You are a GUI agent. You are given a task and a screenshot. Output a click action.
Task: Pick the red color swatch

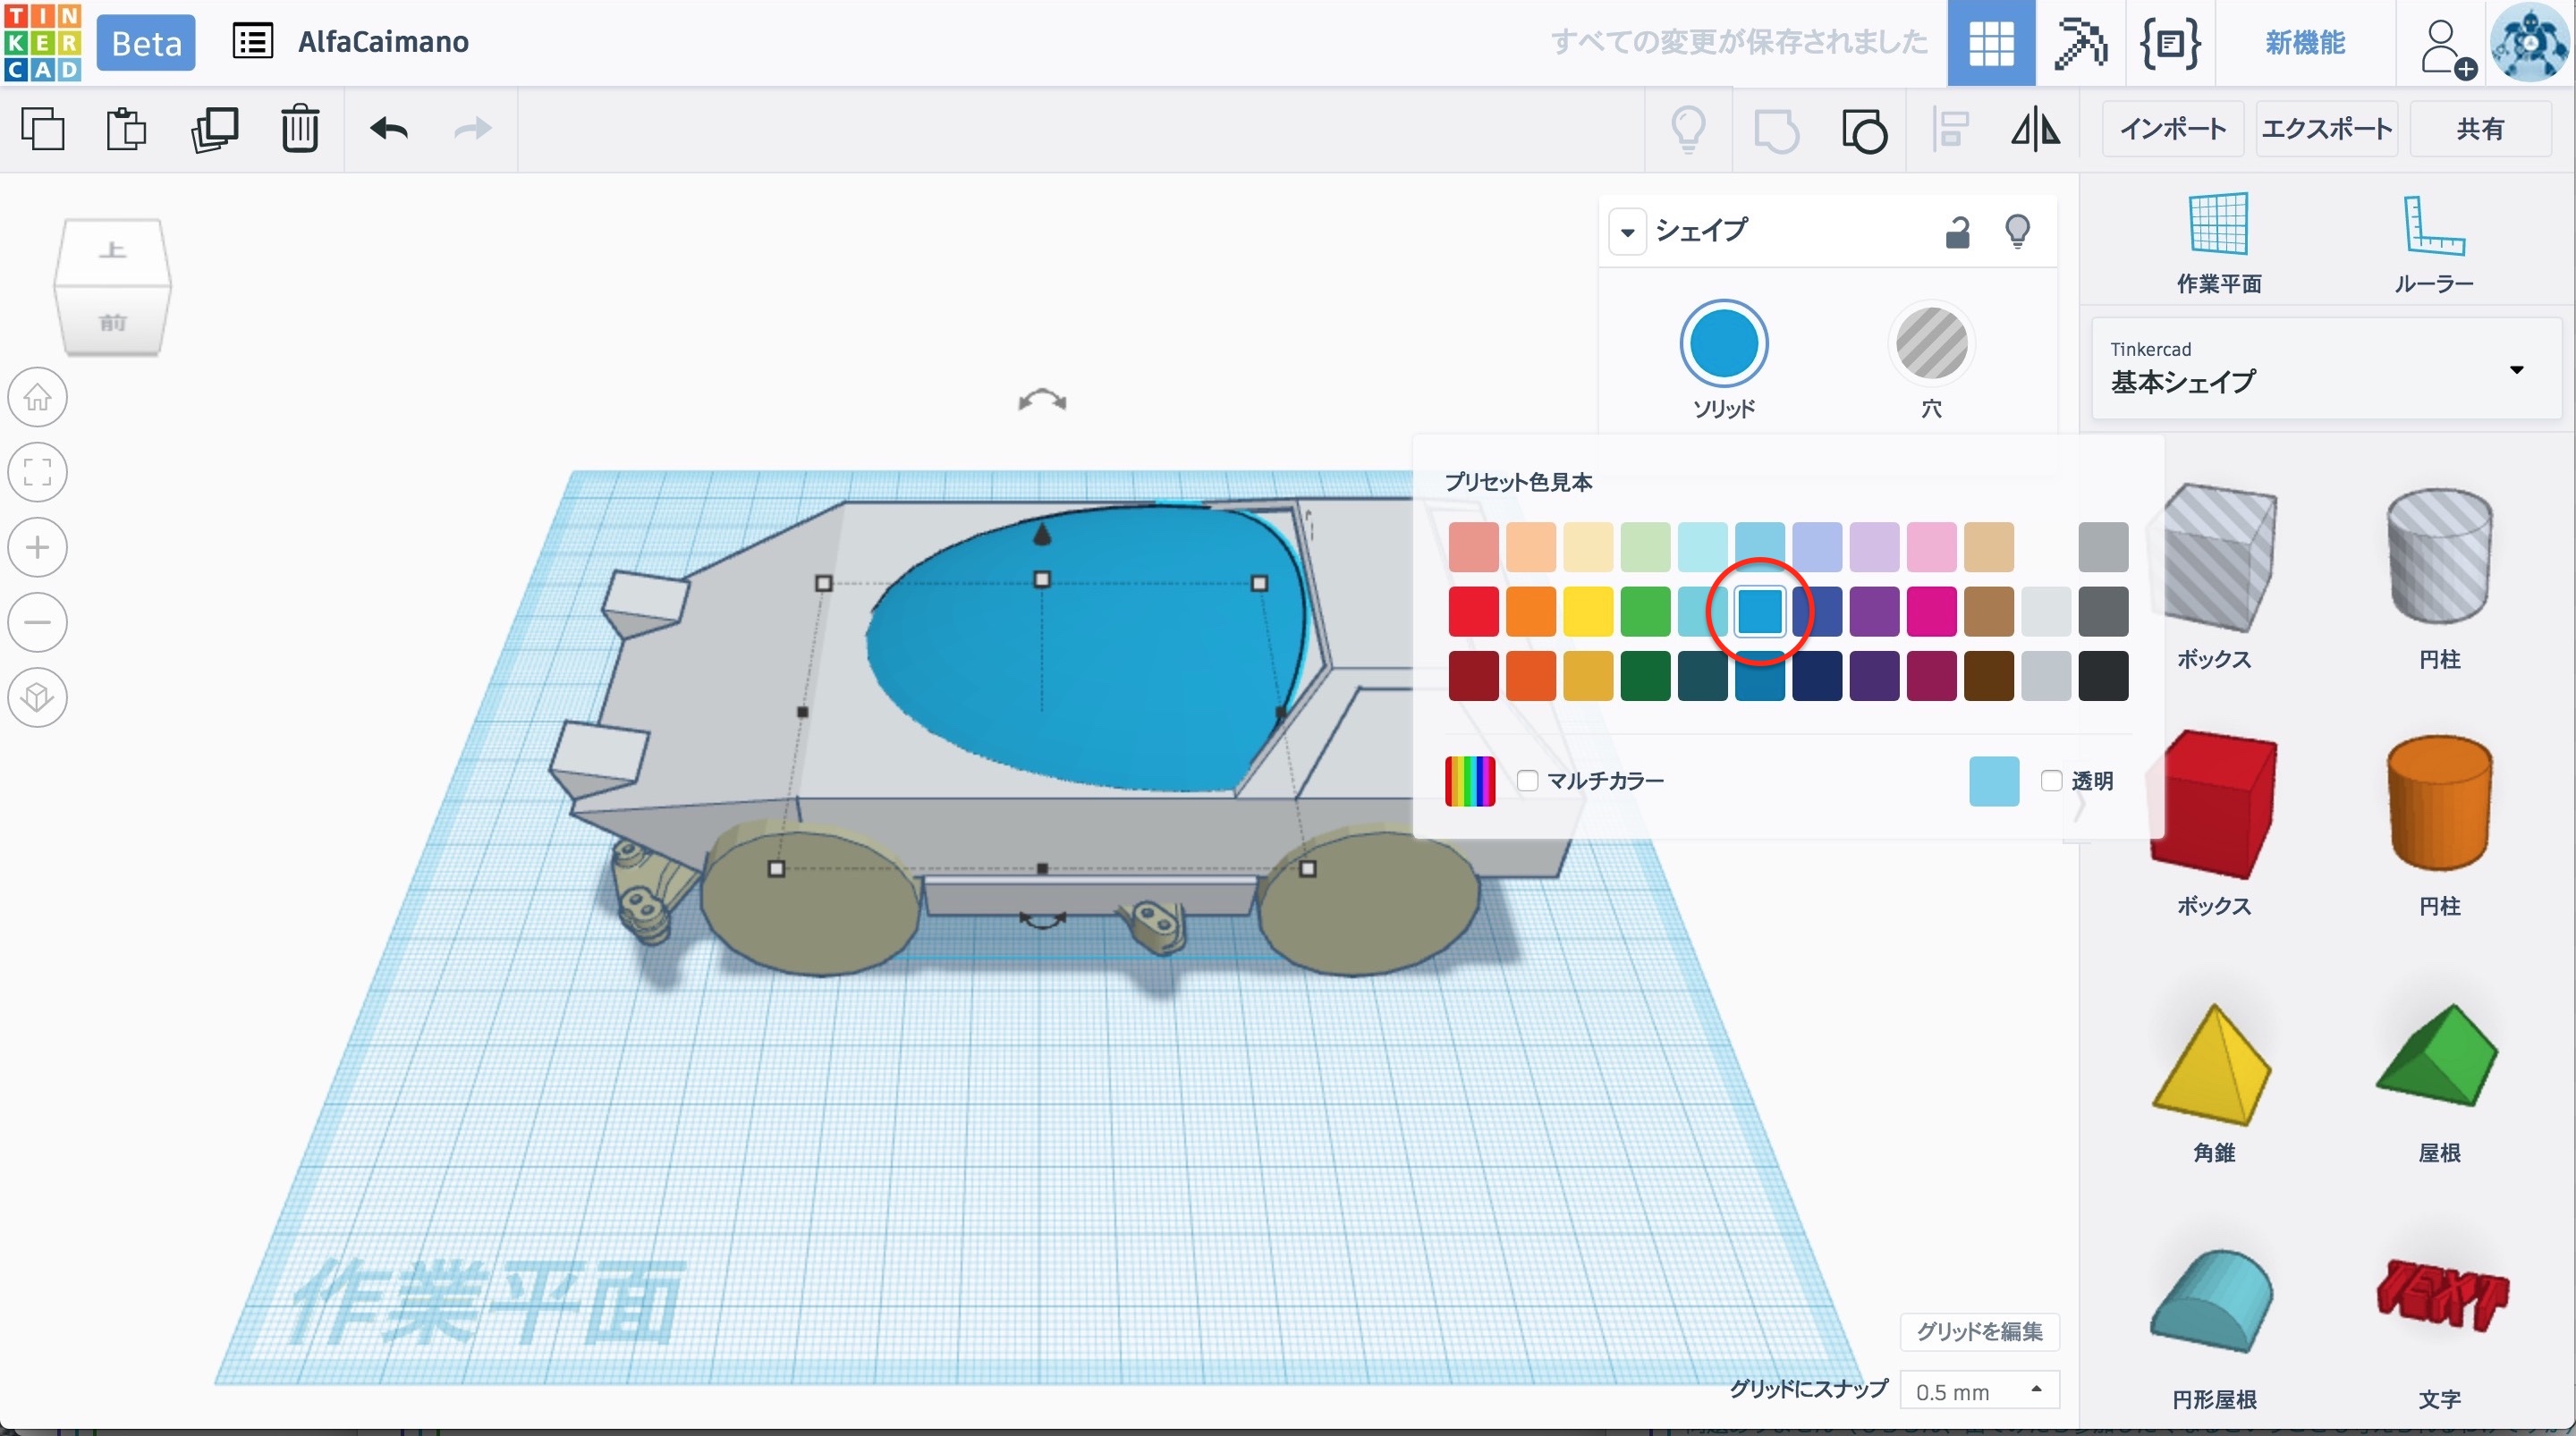pyautogui.click(x=1473, y=612)
